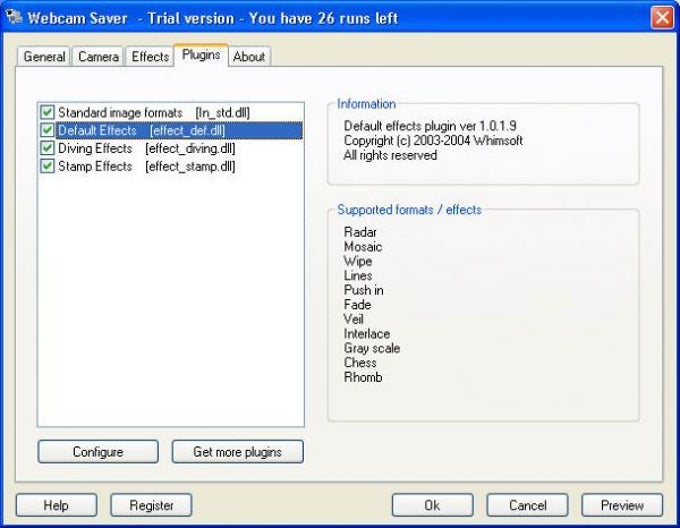Confirm with the Ok button
This screenshot has height=528, width=680.
click(x=432, y=505)
